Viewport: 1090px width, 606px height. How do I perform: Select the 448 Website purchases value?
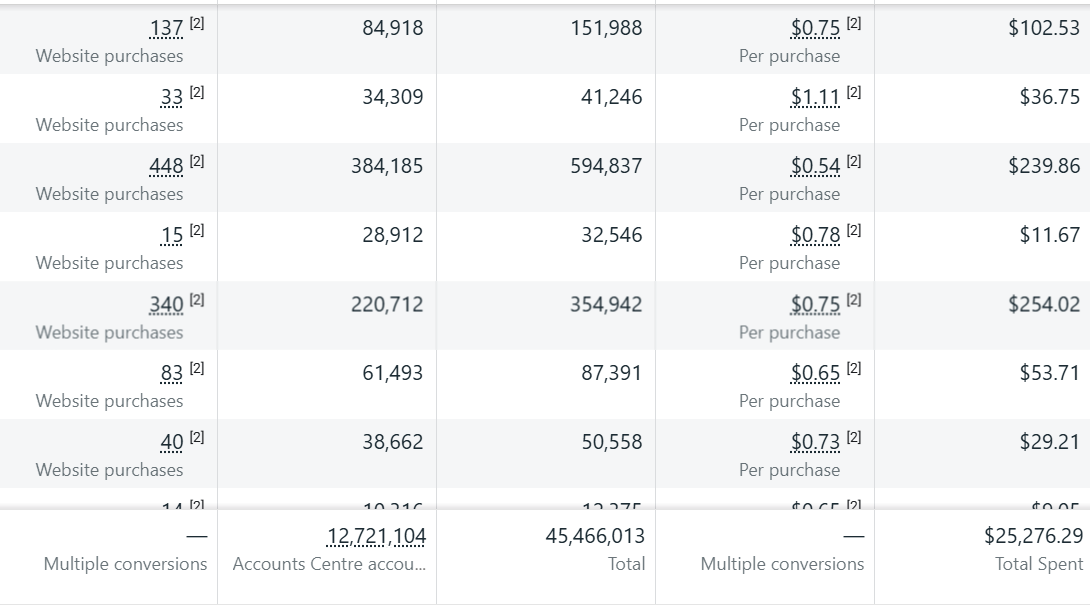click(166, 166)
